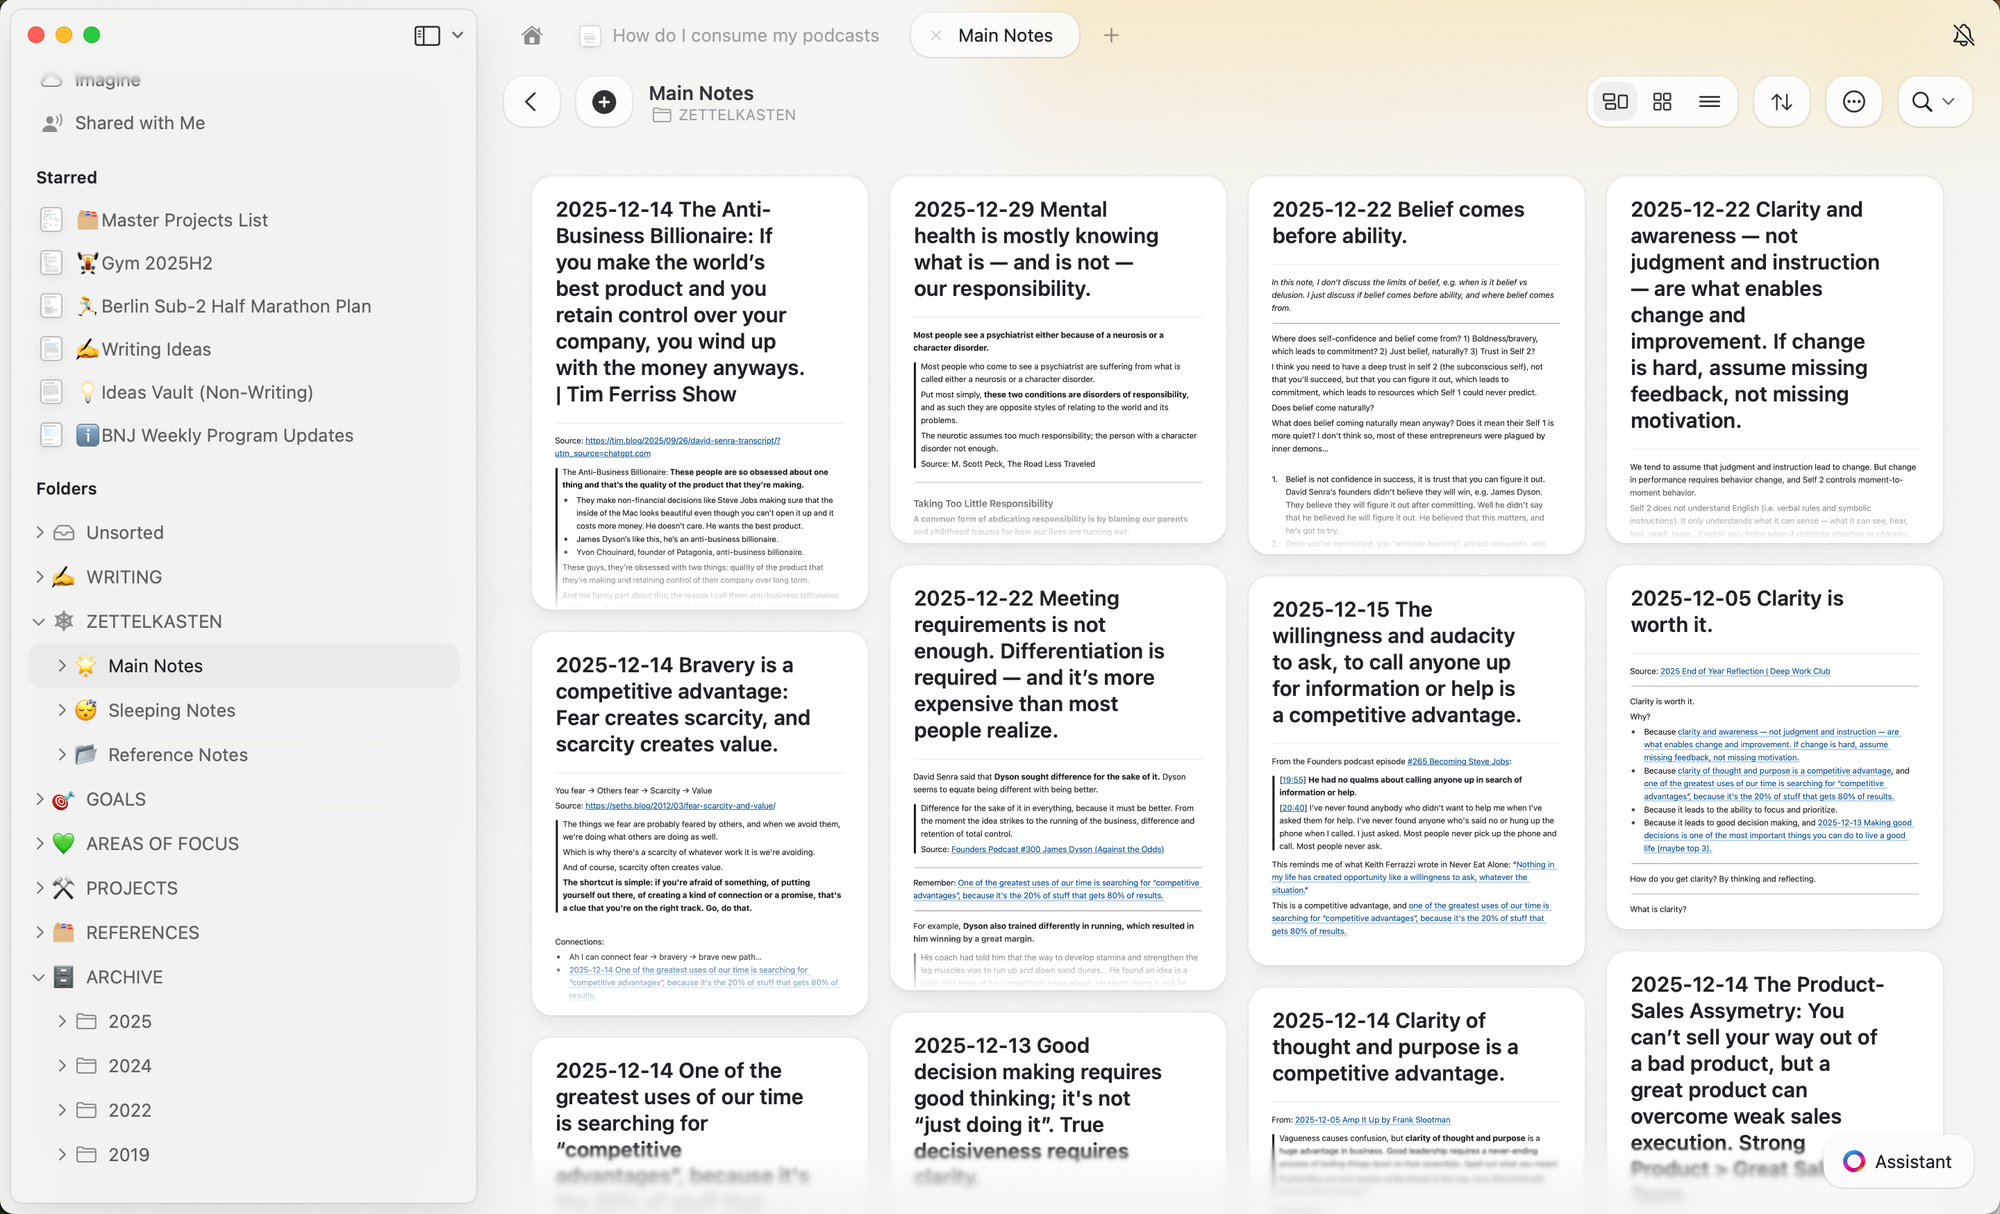
Task: Add a new tab with plus
Action: (1111, 36)
